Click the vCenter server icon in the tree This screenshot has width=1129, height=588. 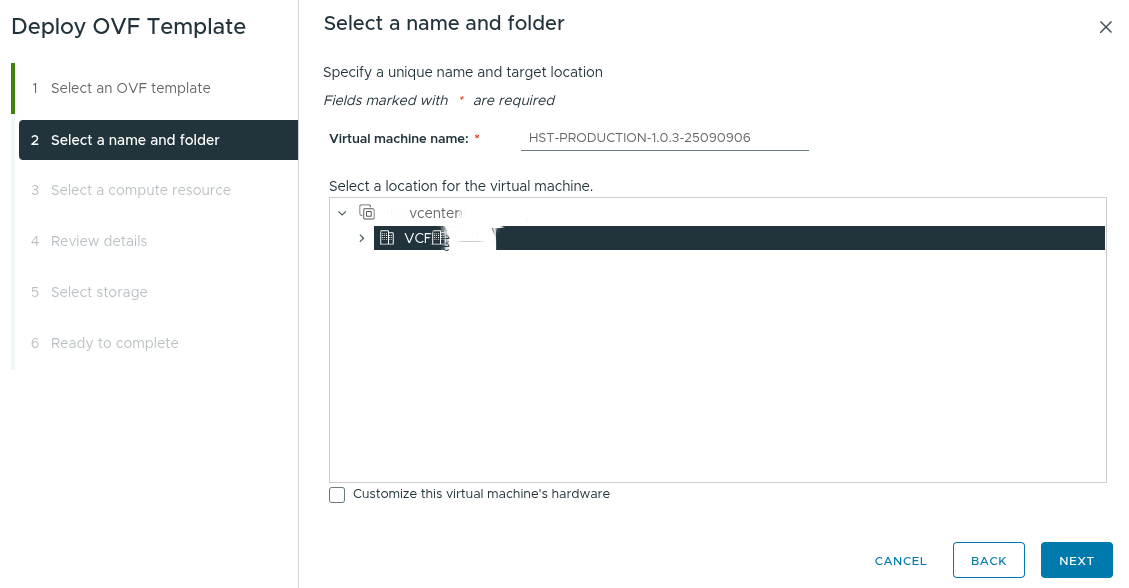(x=369, y=212)
